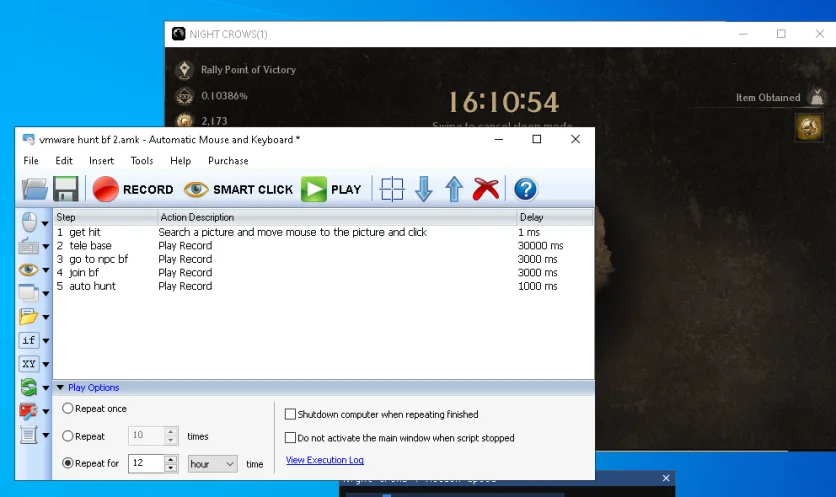Enable Shutdown computer when repeating finished
Viewport: 836px width, 497px height.
click(291, 414)
